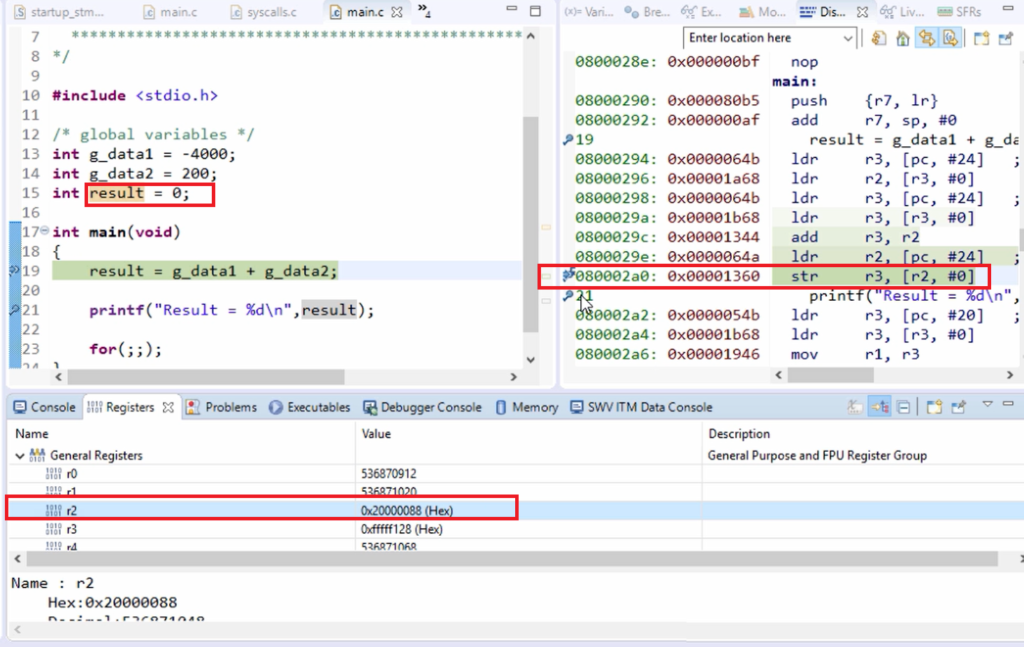Screen dimensions: 1024x647
Task: Close the active main.c tab
Action: pos(396,12)
